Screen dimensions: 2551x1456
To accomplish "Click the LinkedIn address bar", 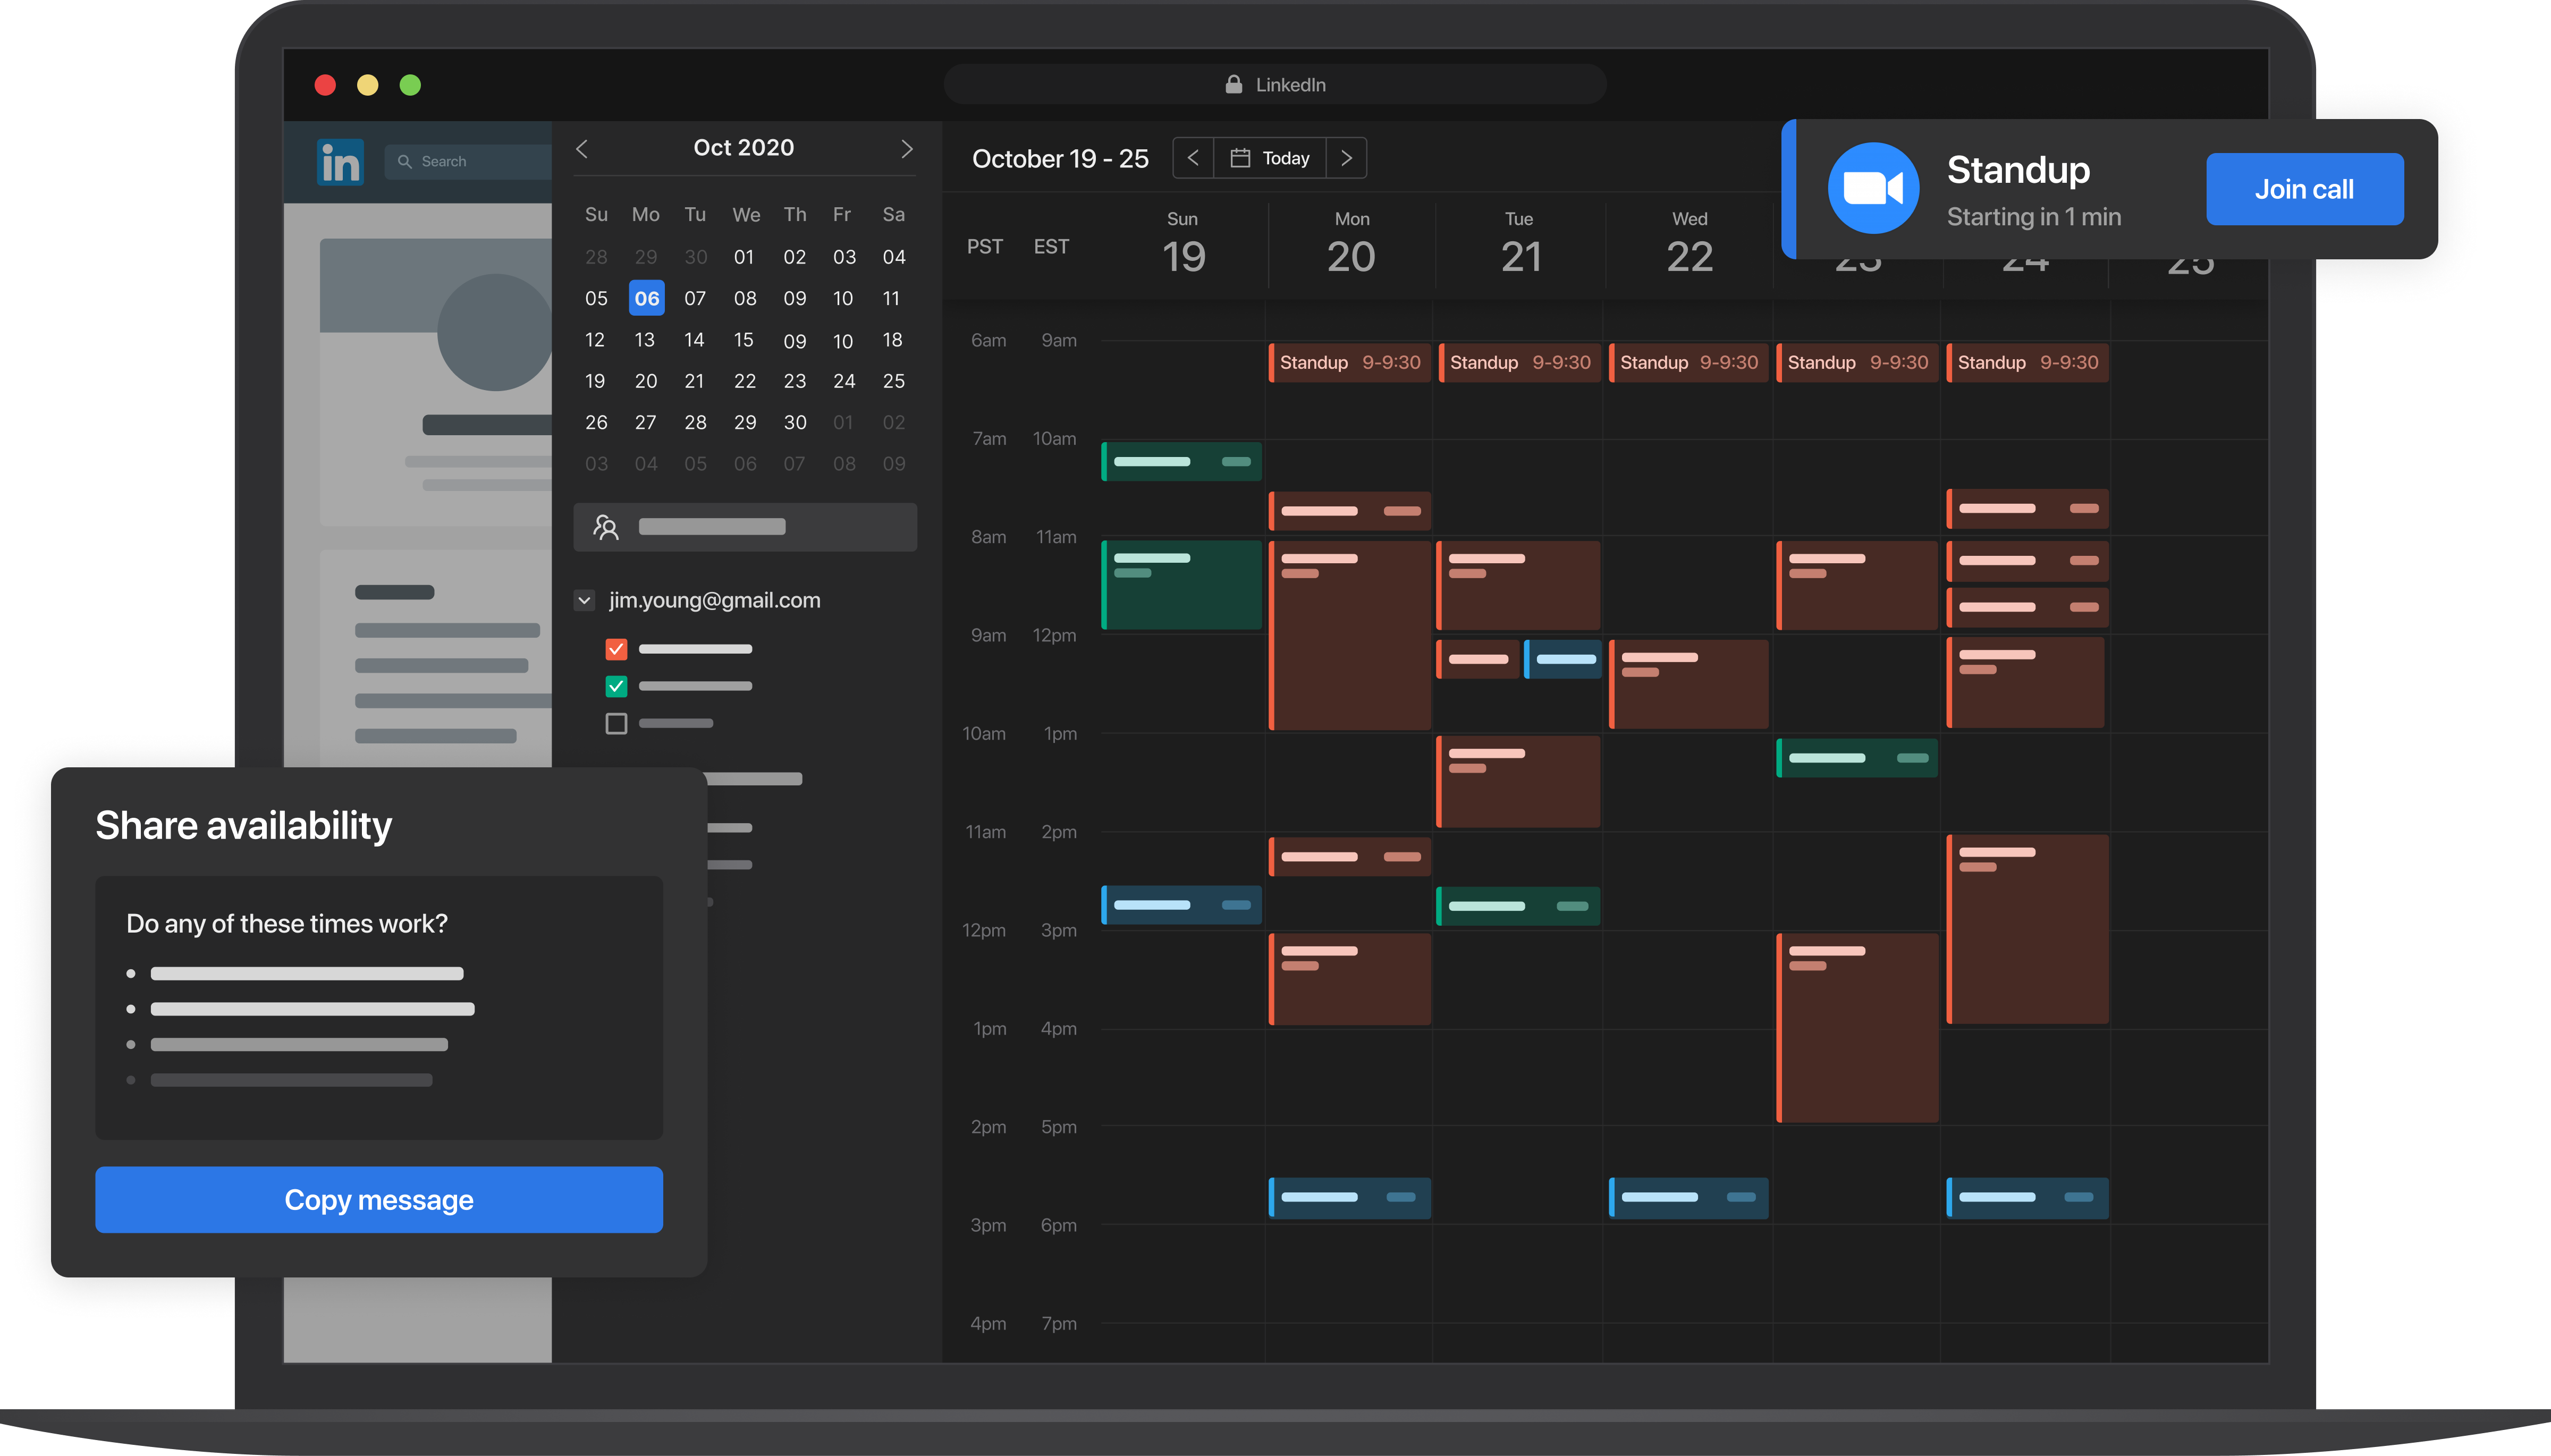I will (1275, 84).
